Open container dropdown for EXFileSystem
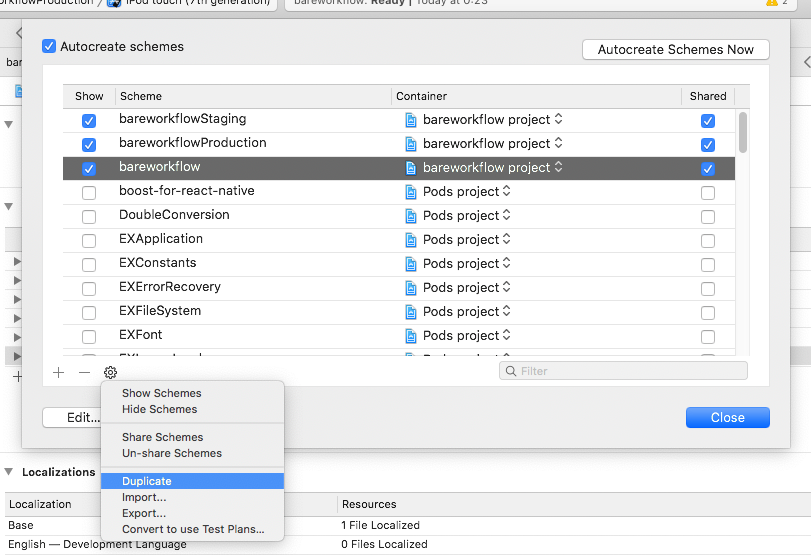Screen dimensions: 811x555 507,311
